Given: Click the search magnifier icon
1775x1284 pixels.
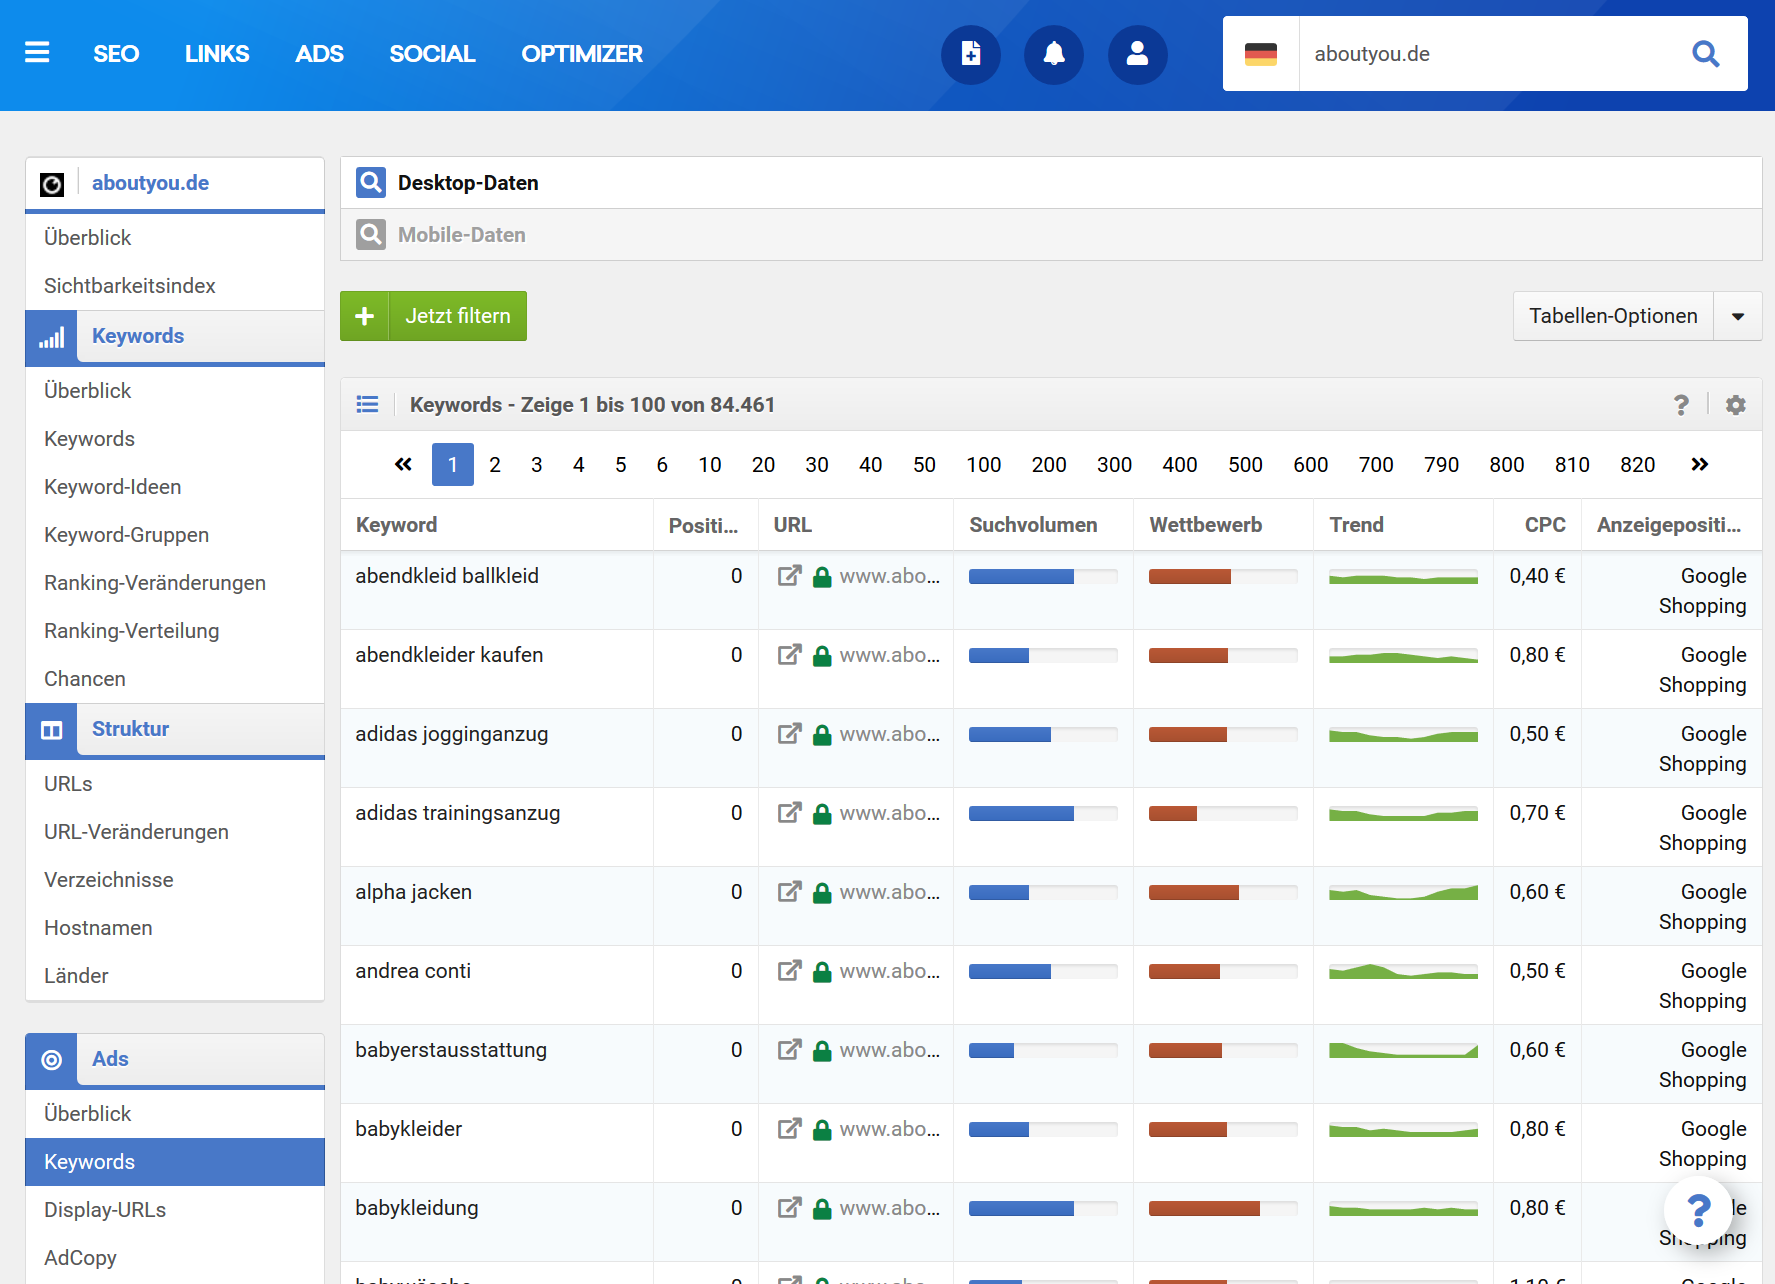Looking at the screenshot, I should [1705, 54].
